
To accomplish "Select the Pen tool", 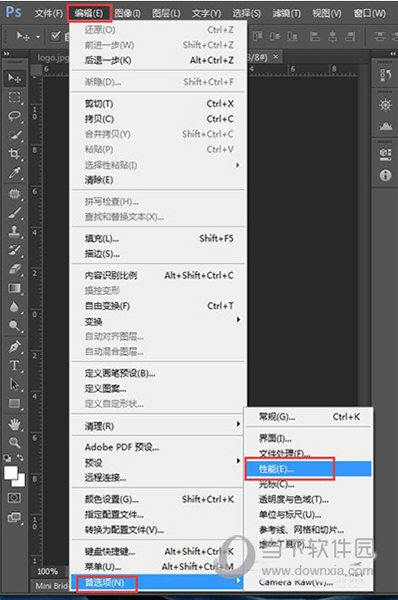I will 15,347.
